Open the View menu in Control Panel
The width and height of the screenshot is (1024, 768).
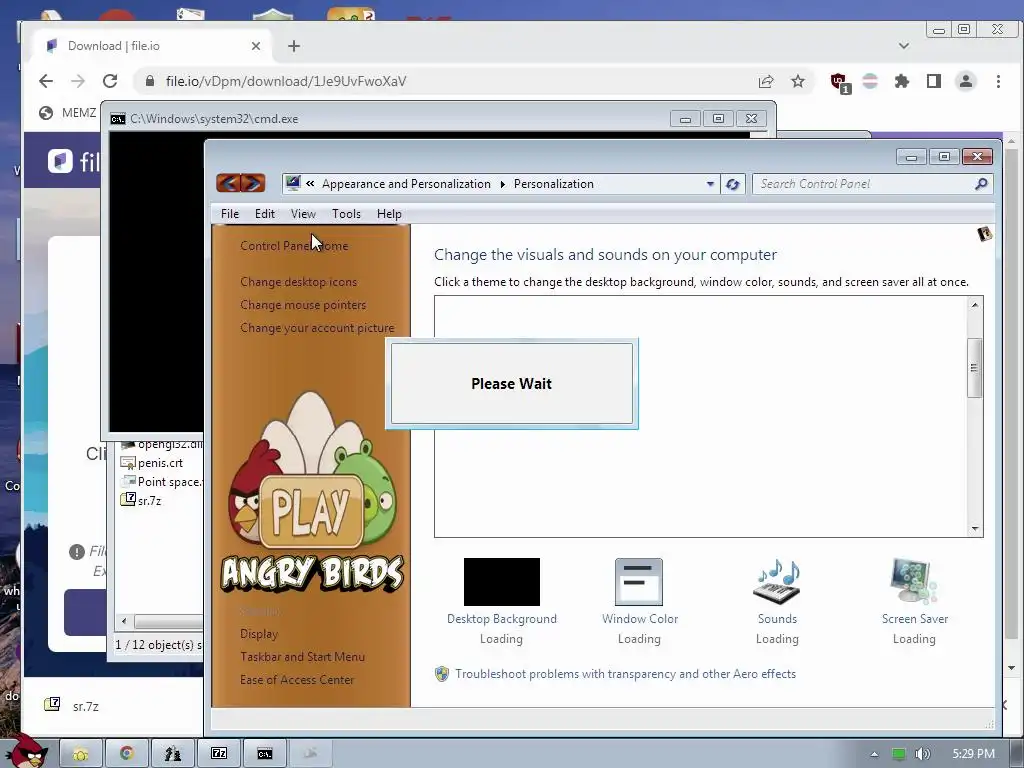tap(303, 214)
